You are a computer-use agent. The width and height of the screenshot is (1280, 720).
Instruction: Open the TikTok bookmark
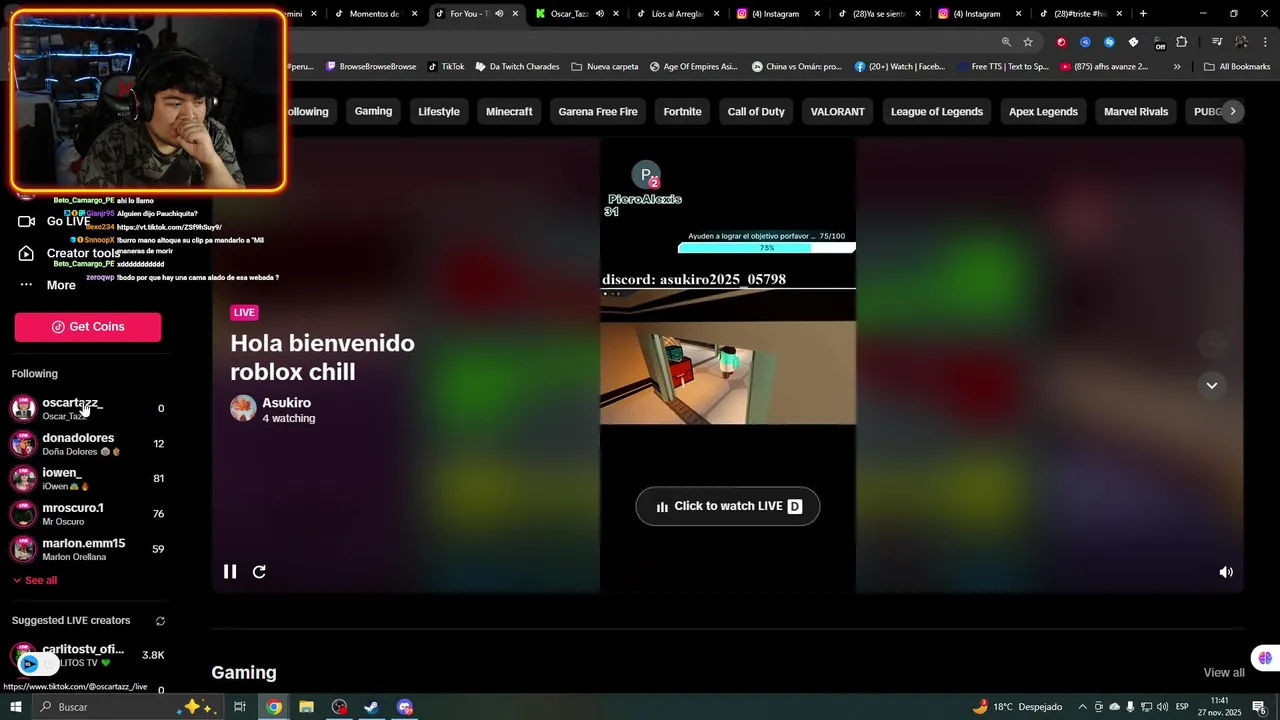click(x=446, y=67)
